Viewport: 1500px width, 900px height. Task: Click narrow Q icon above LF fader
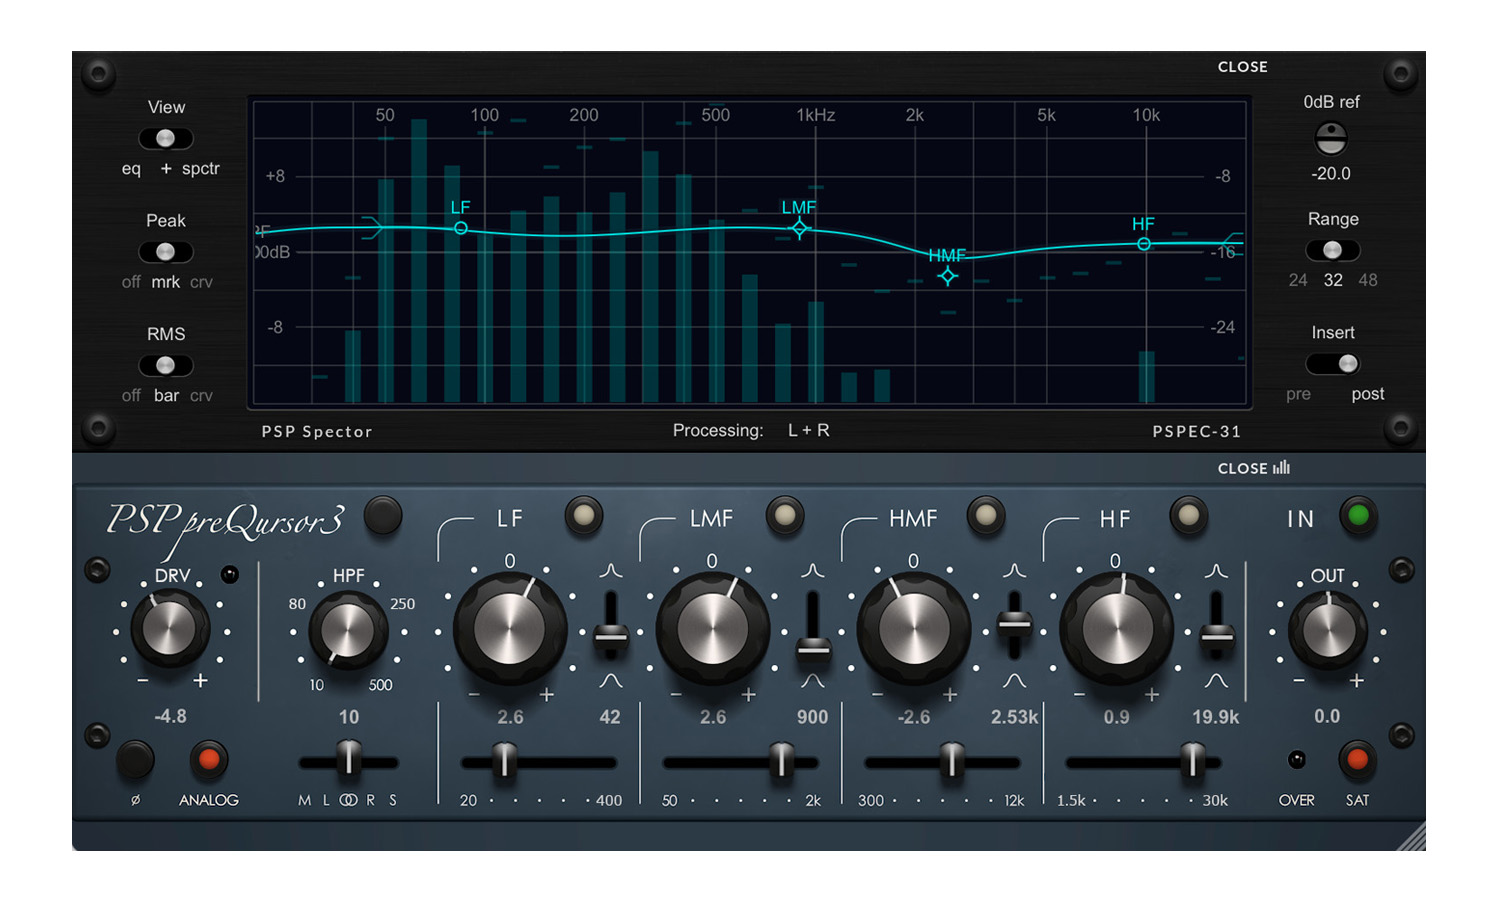(611, 571)
